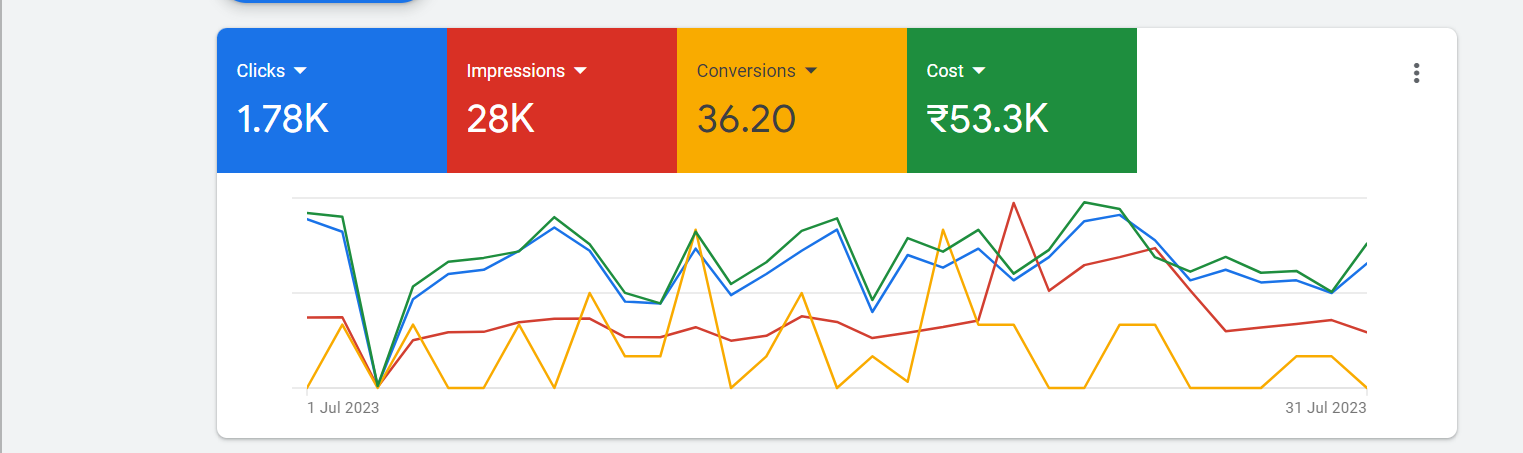Click the Clicks label text
The width and height of the screenshot is (1523, 453).
(x=261, y=71)
